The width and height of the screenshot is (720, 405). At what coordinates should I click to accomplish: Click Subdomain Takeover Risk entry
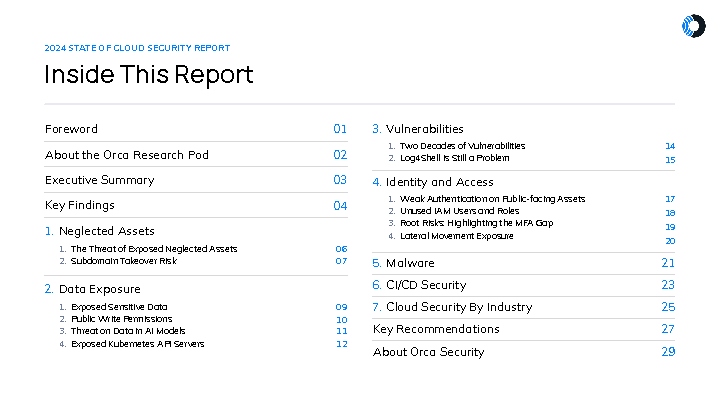[124, 260]
